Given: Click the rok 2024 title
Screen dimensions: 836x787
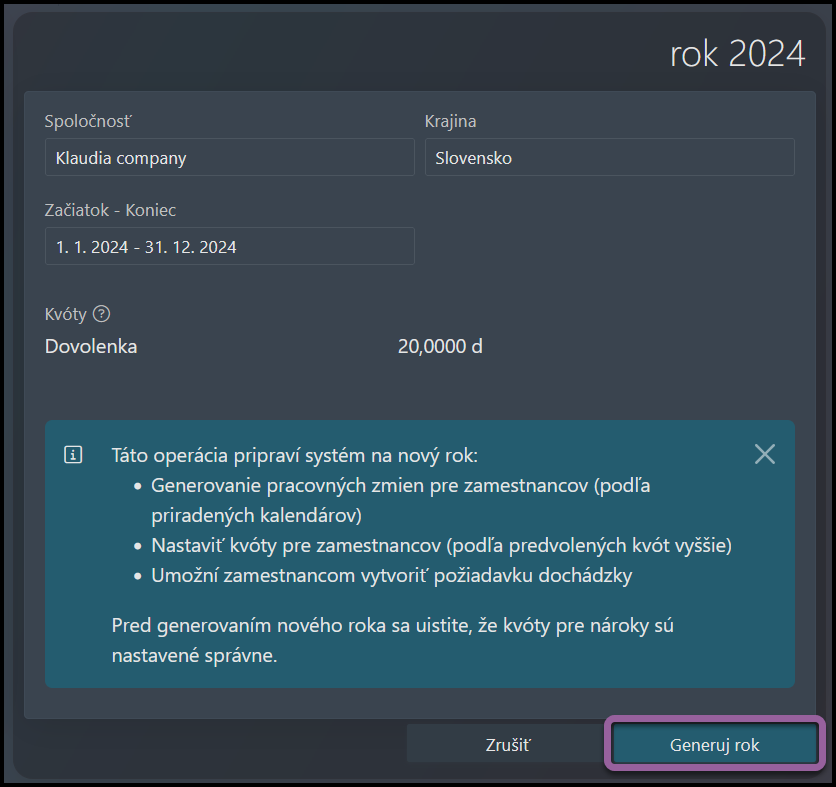Looking at the screenshot, I should click(737, 54).
